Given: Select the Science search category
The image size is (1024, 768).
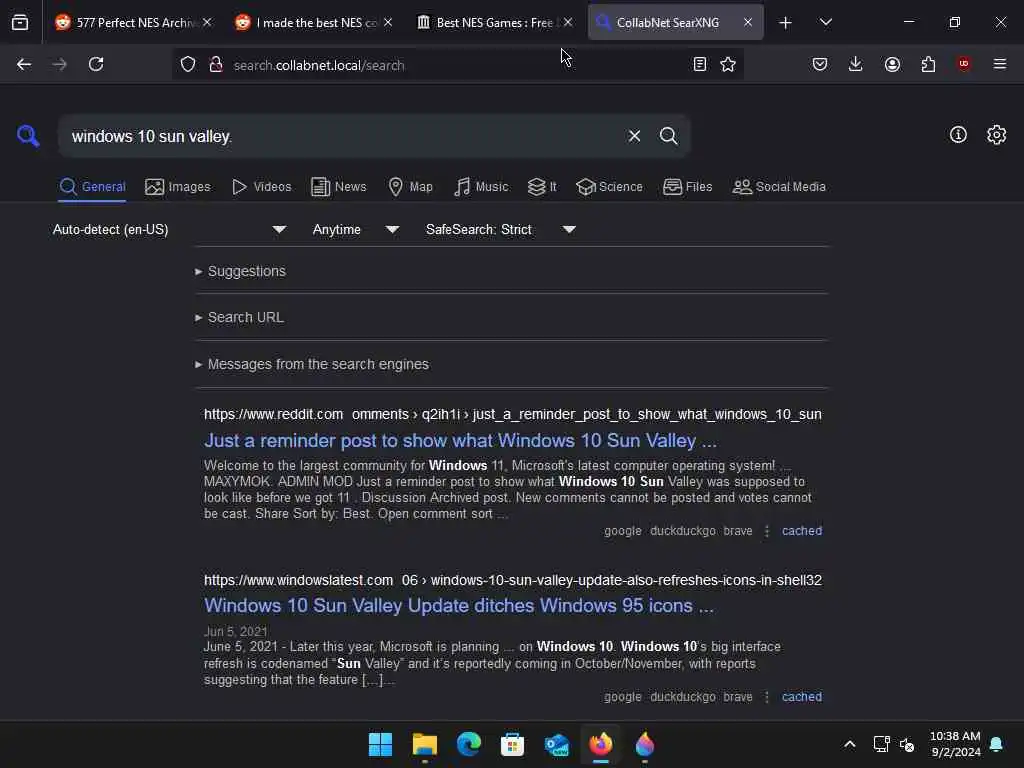Looking at the screenshot, I should (609, 187).
